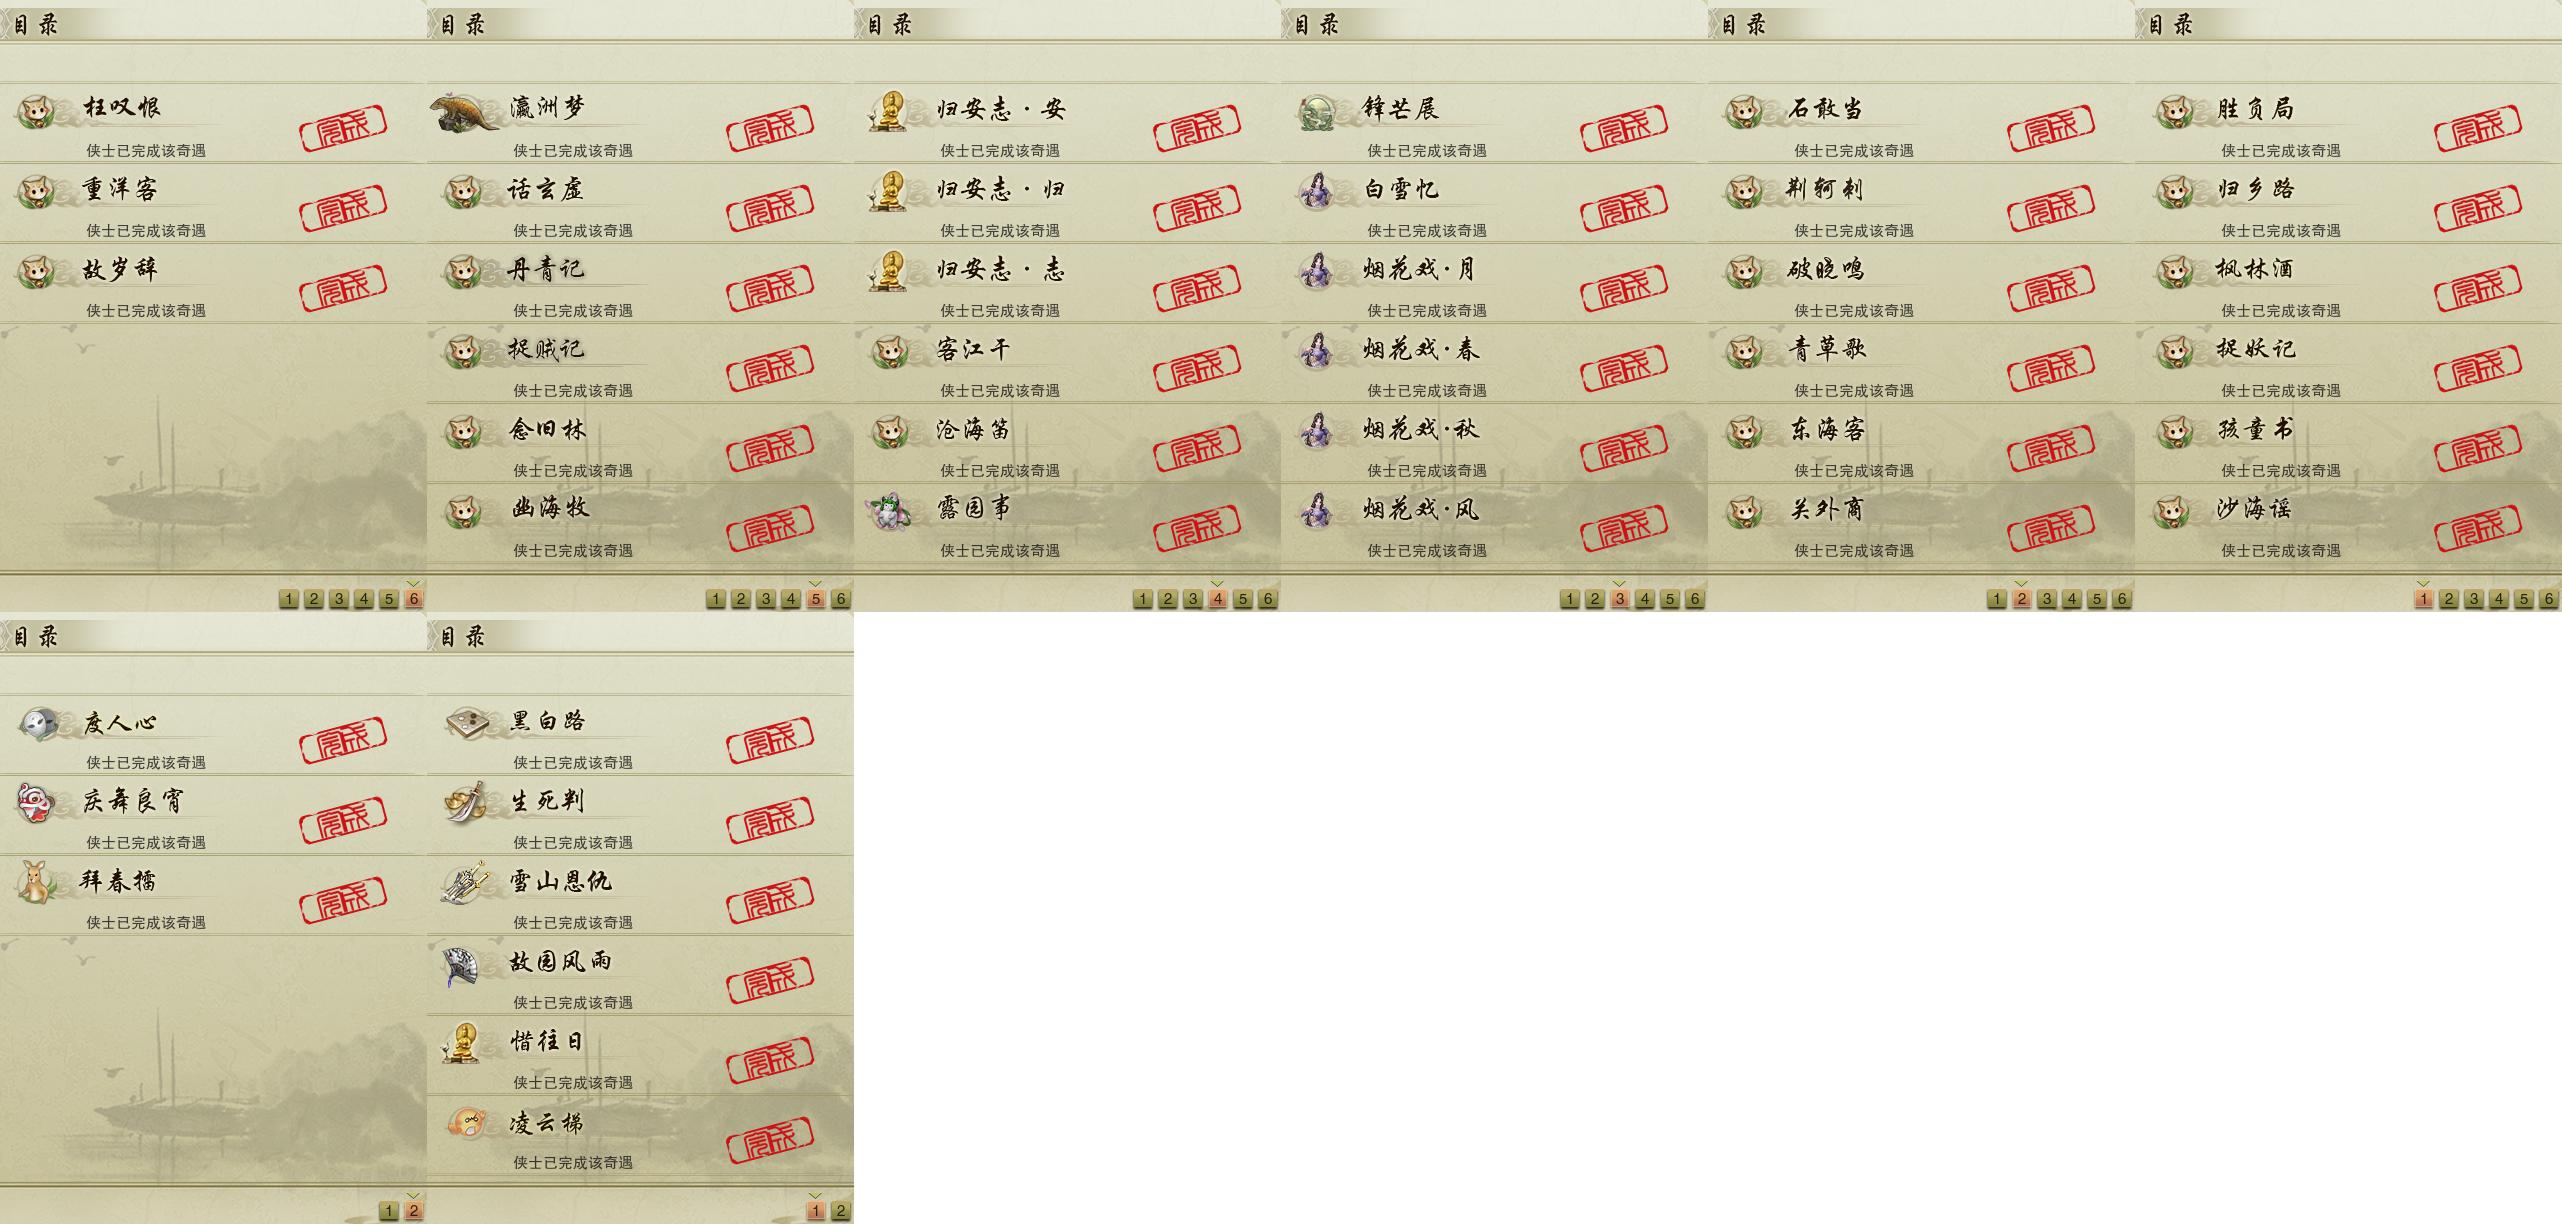This screenshot has height=1224, width=2562.
Task: Select the go board icon next to 黑白路
Action: (x=465, y=723)
